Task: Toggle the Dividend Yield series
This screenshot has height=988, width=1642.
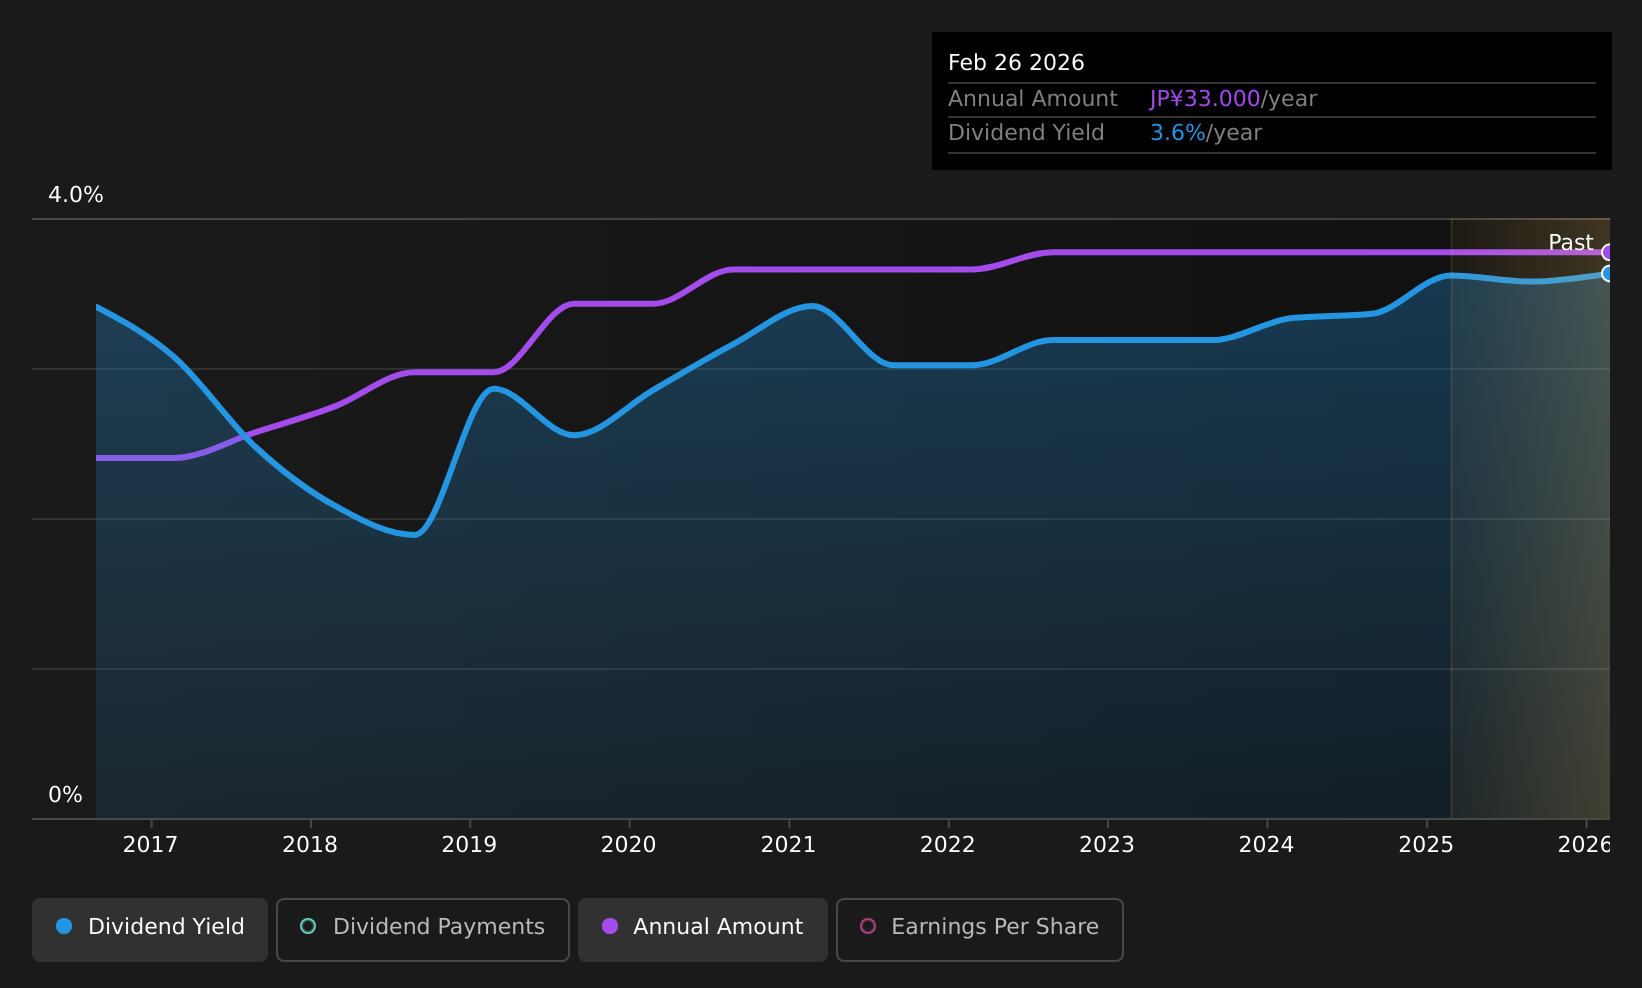Action: [x=150, y=929]
